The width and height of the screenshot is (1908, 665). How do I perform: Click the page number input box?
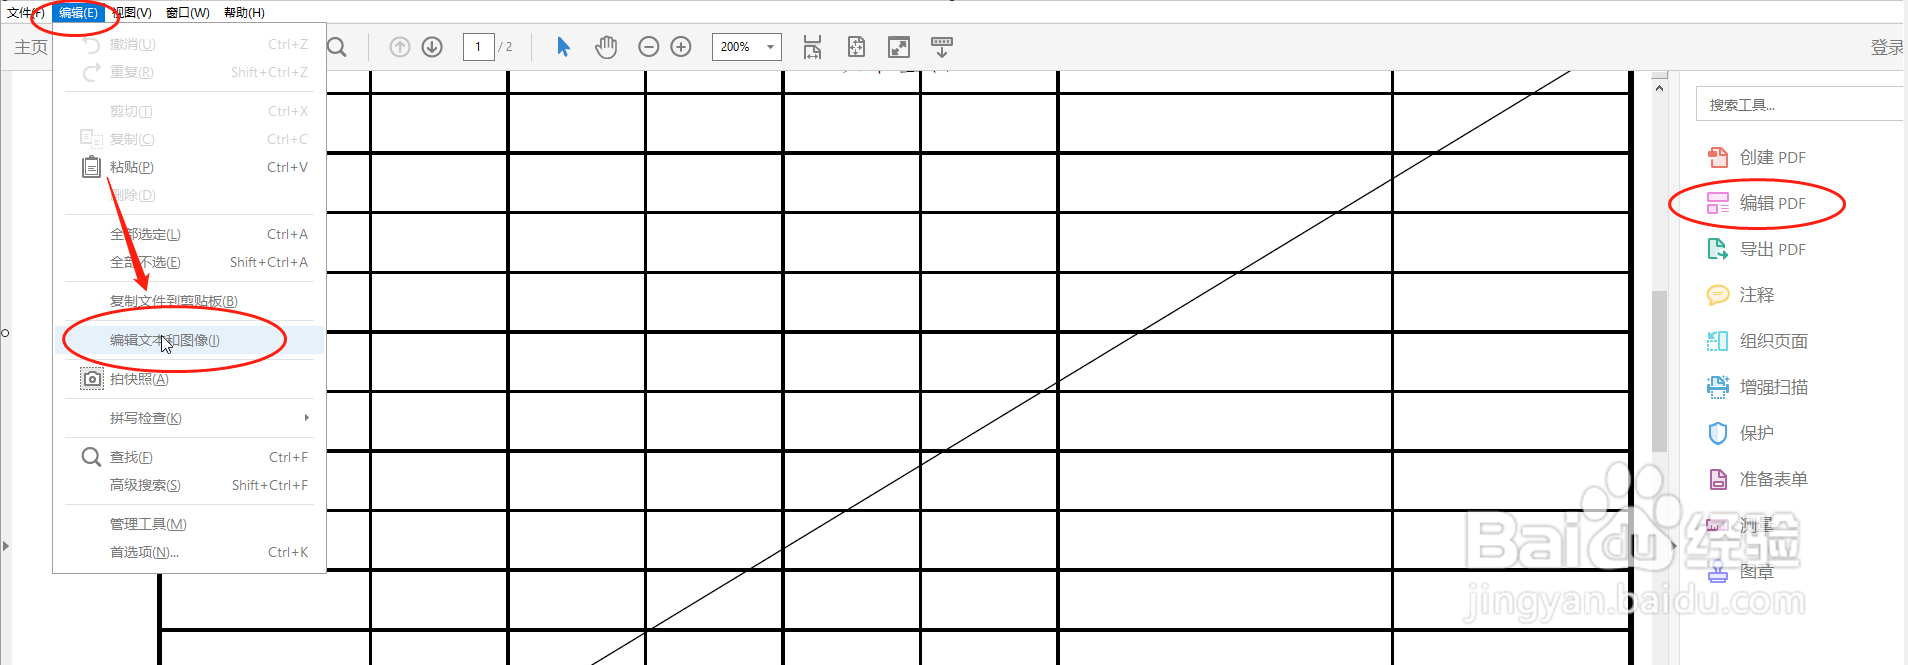tap(479, 47)
